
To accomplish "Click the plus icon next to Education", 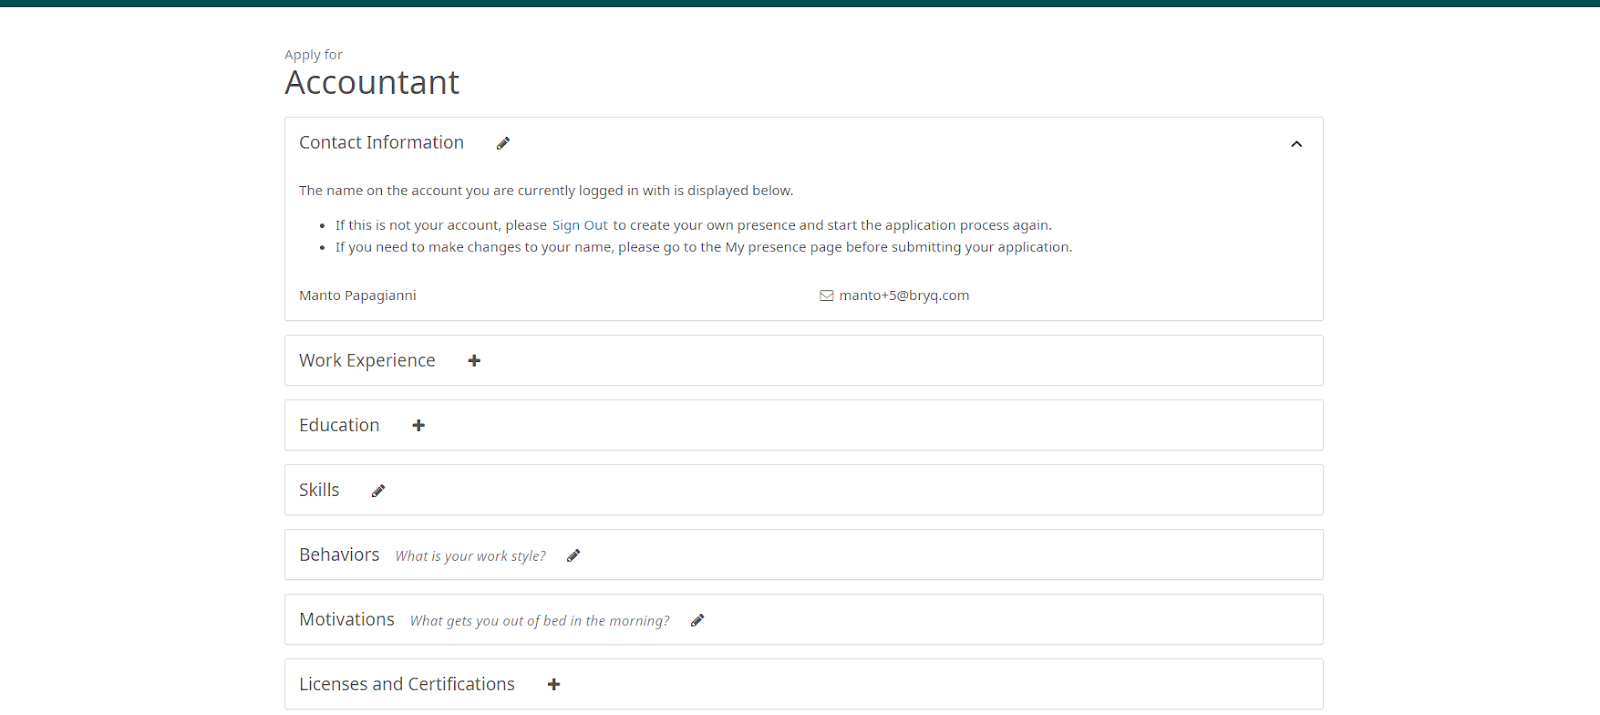I will (x=418, y=426).
